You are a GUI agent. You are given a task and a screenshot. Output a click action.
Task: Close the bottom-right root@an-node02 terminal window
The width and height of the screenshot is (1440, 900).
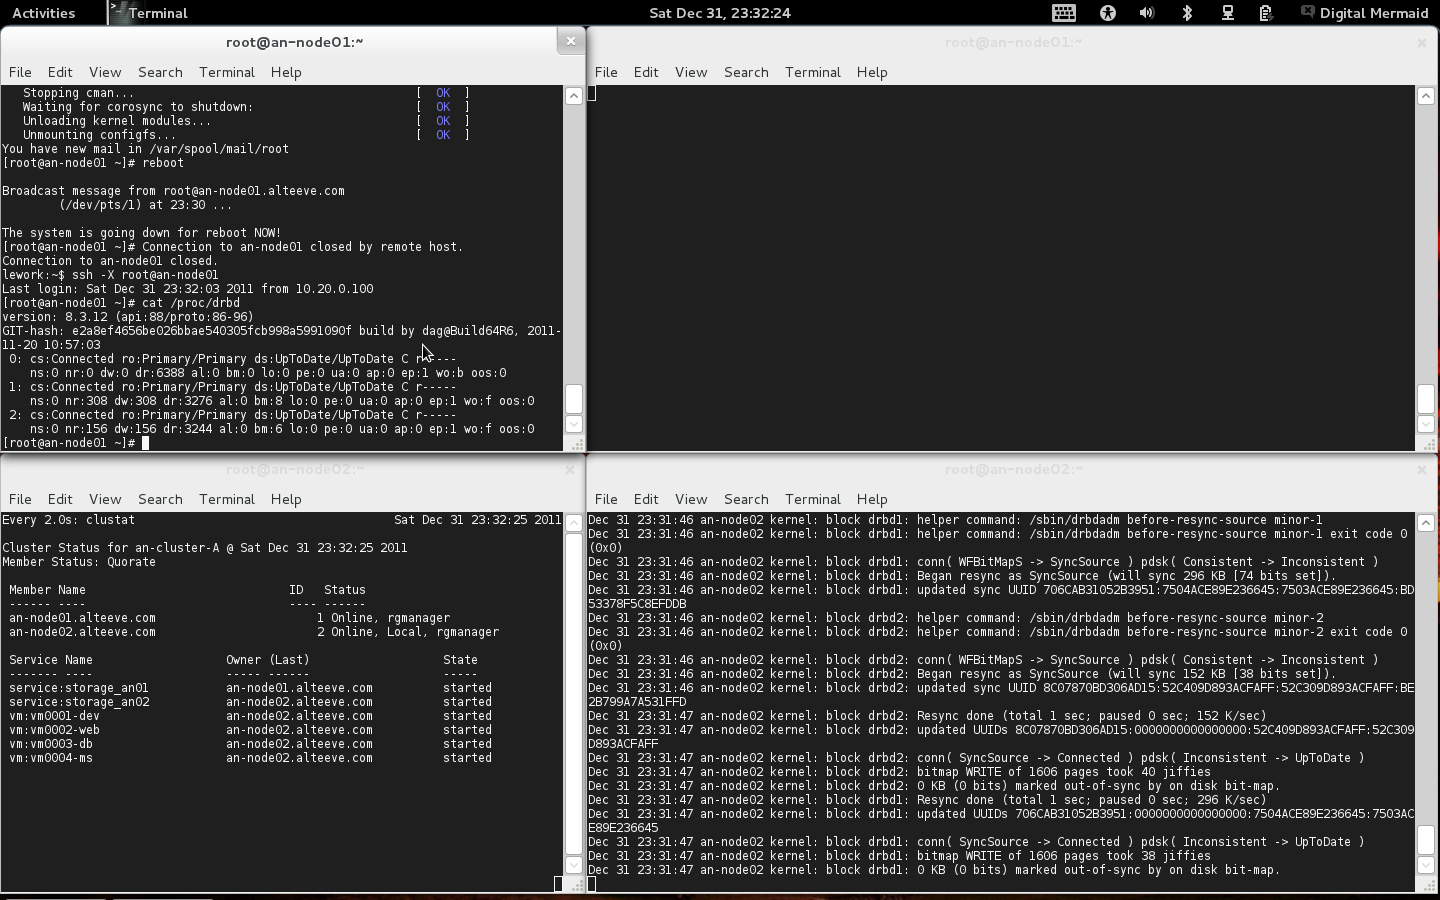coord(1421,469)
